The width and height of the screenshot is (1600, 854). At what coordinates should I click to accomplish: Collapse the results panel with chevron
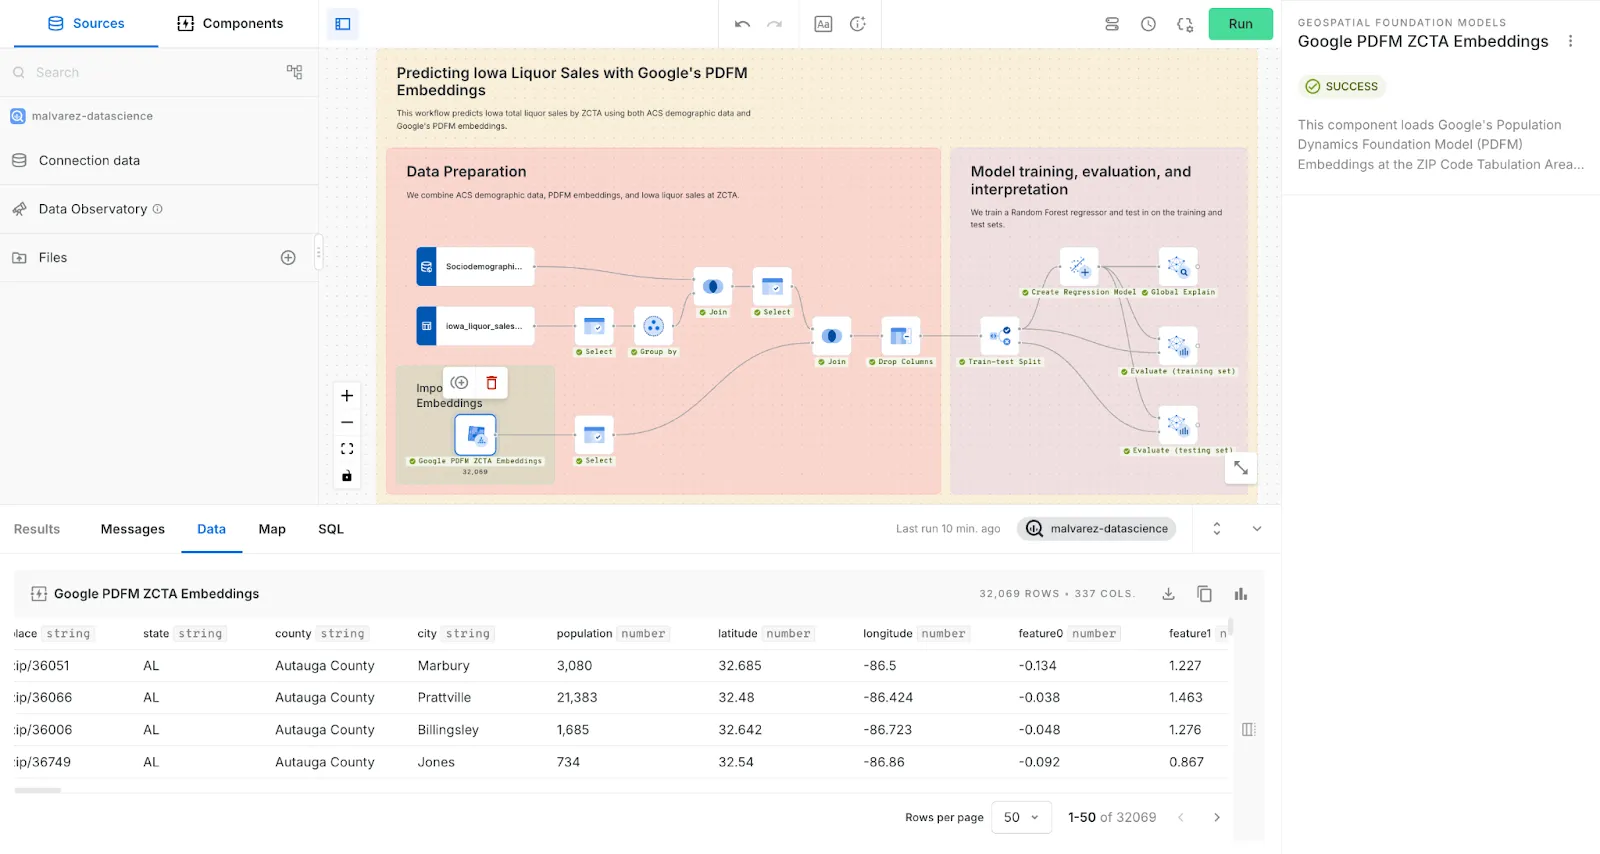point(1257,529)
